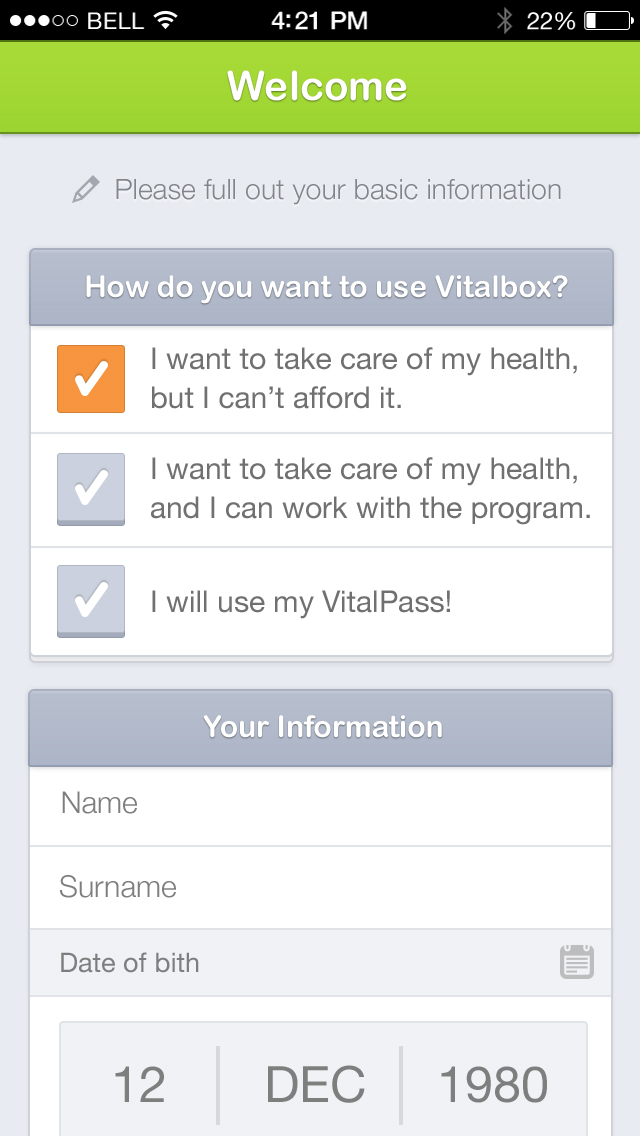Click the pencil icon beside the instructions
Screen dimensions: 640x1136
86,190
